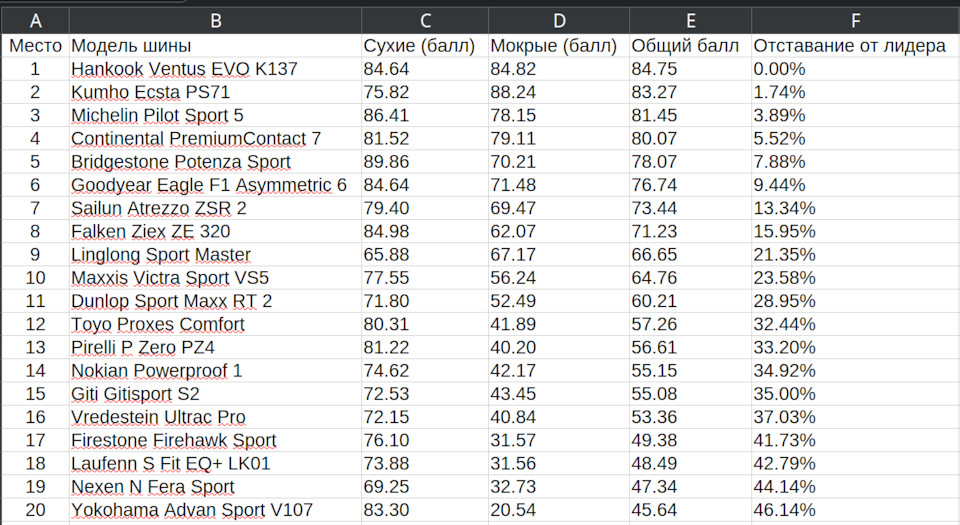Click dry score 89.86 for Bridgestone

click(425, 162)
